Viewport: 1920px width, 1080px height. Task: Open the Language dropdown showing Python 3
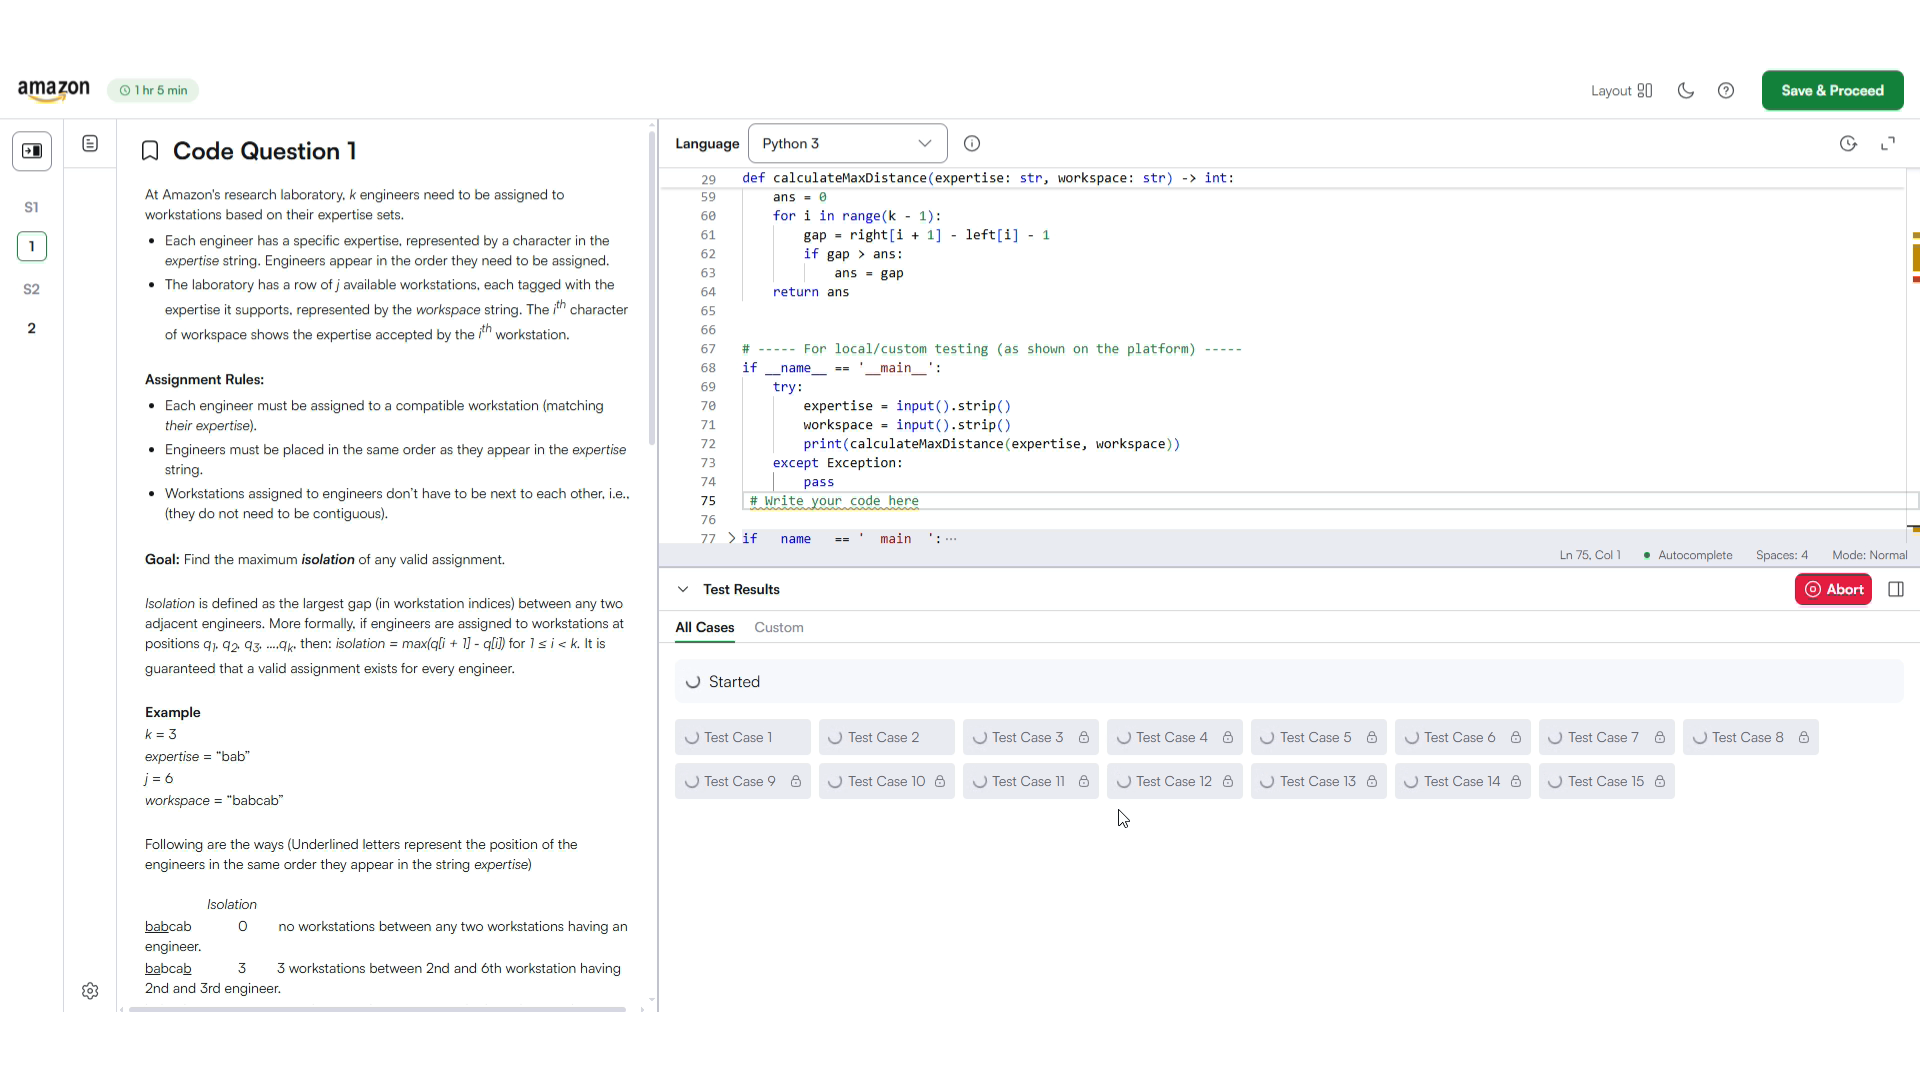(846, 143)
